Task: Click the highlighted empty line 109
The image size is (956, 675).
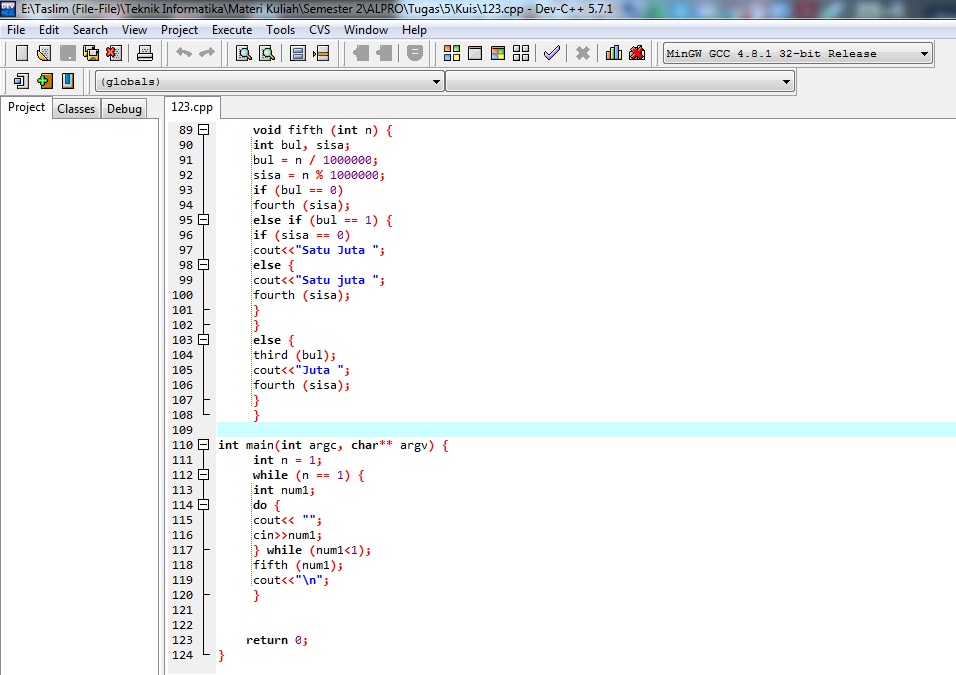Action: [586, 429]
